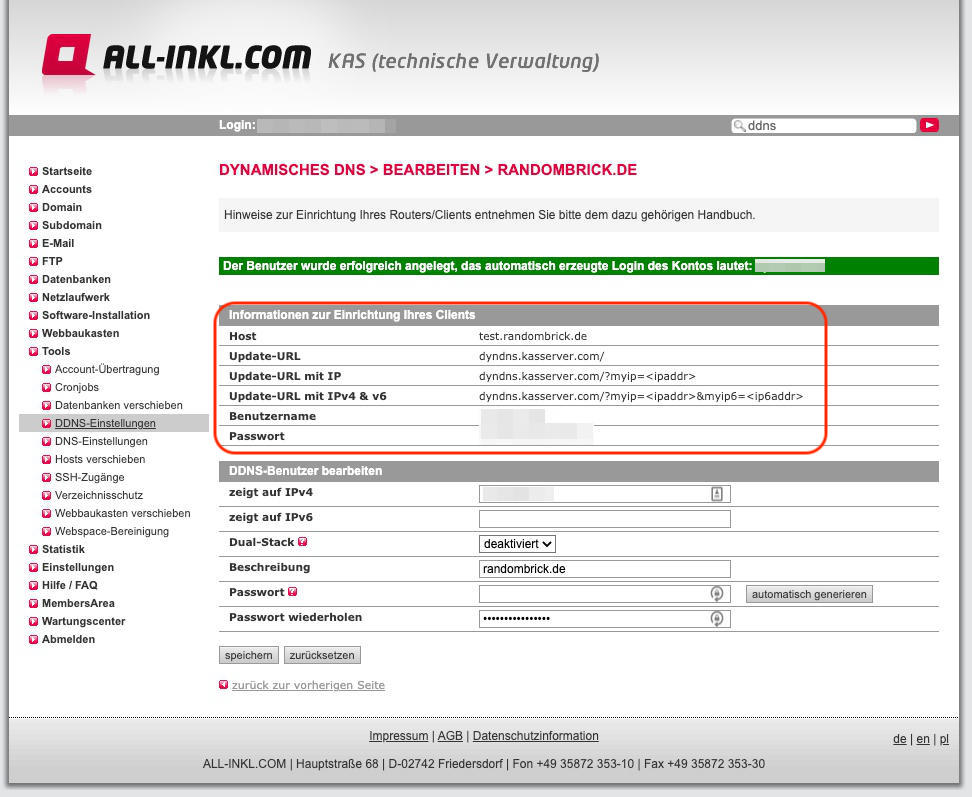Open MembersArea in the sidebar
Image resolution: width=972 pixels, height=797 pixels.
pyautogui.click(x=78, y=602)
